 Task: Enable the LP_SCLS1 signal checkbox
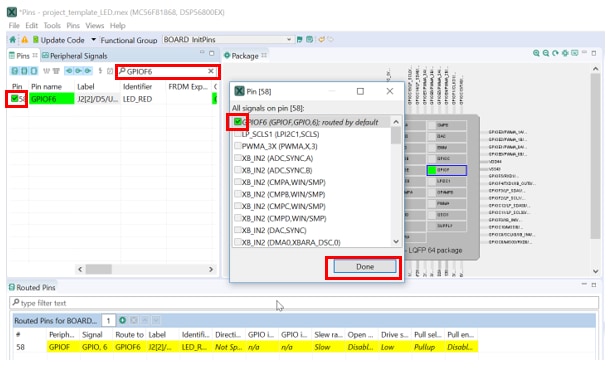pos(238,134)
